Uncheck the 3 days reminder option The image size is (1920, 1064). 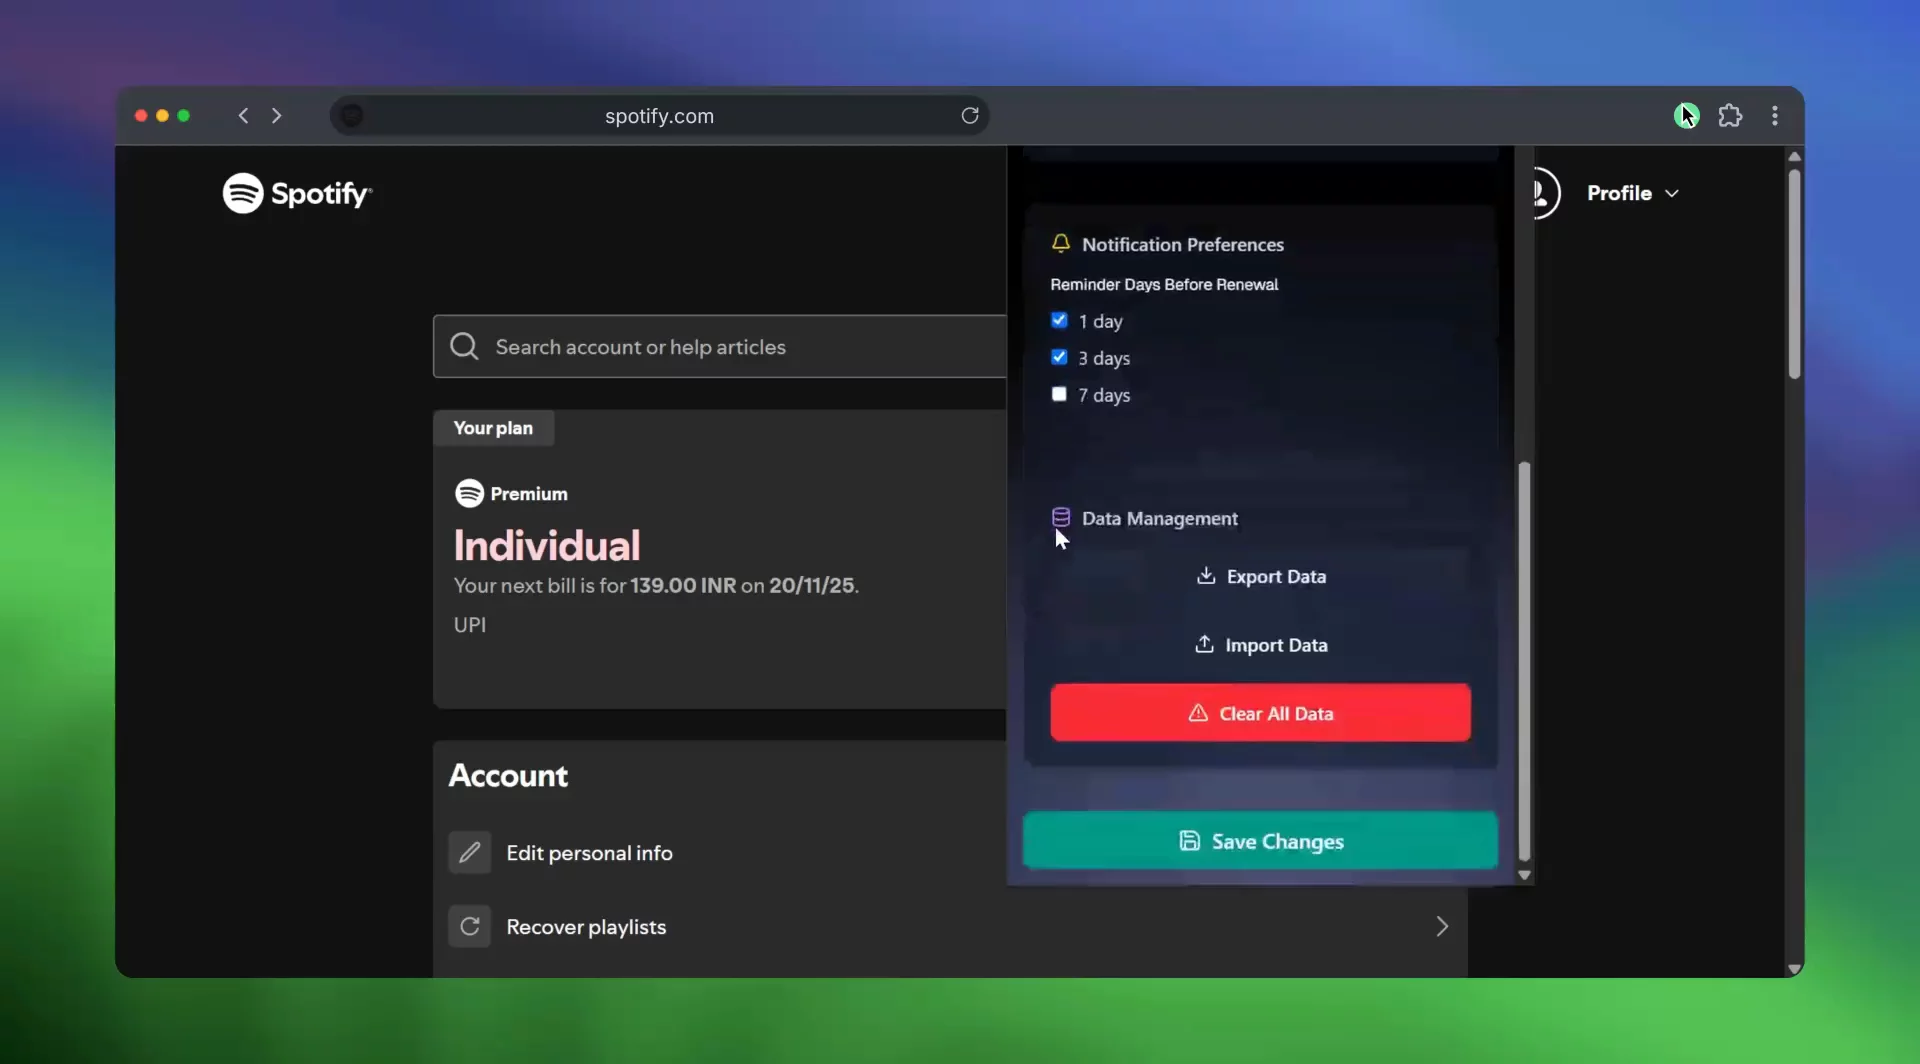1060,357
